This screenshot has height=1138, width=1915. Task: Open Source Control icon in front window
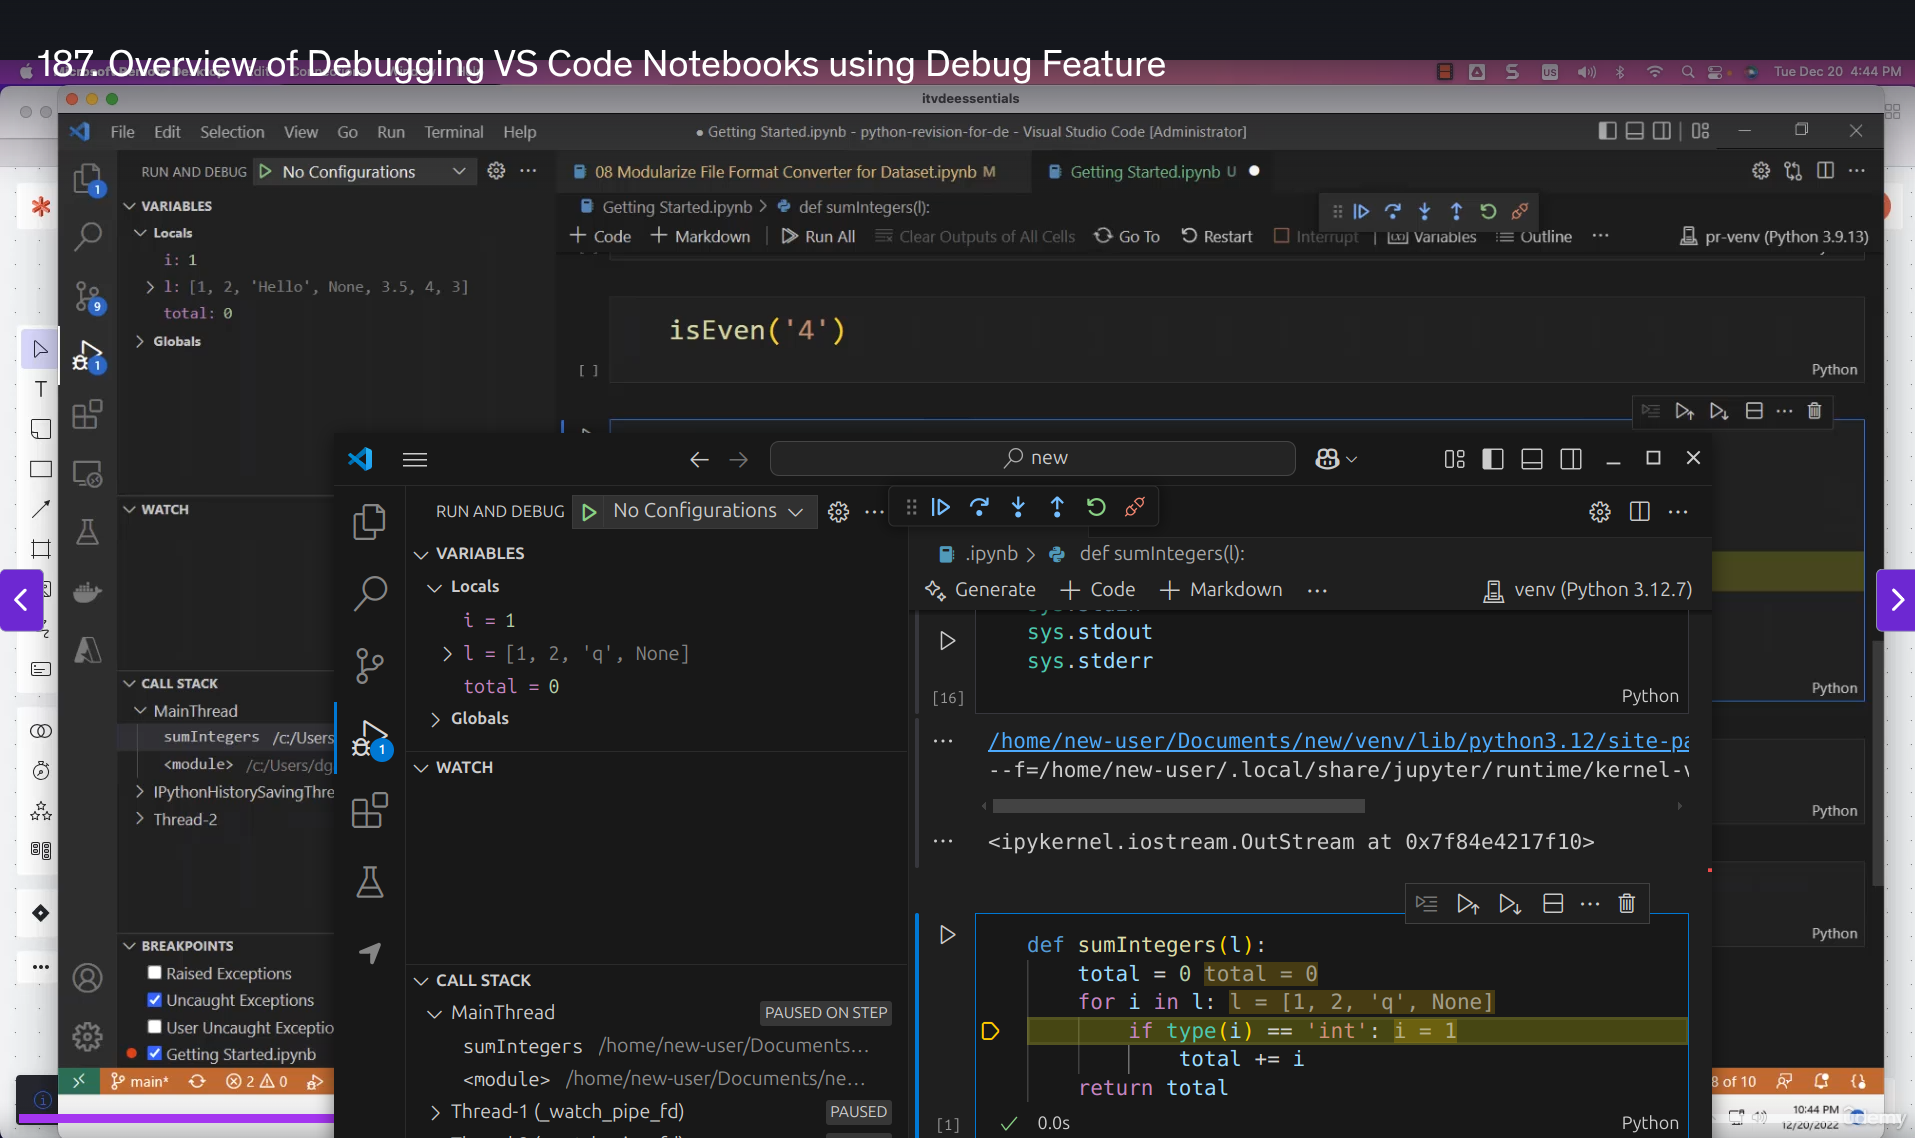tap(370, 665)
